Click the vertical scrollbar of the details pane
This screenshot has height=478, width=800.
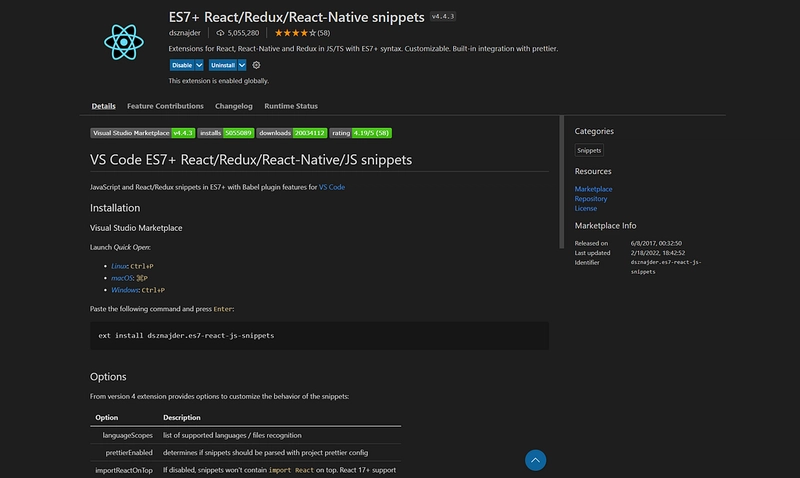click(562, 182)
